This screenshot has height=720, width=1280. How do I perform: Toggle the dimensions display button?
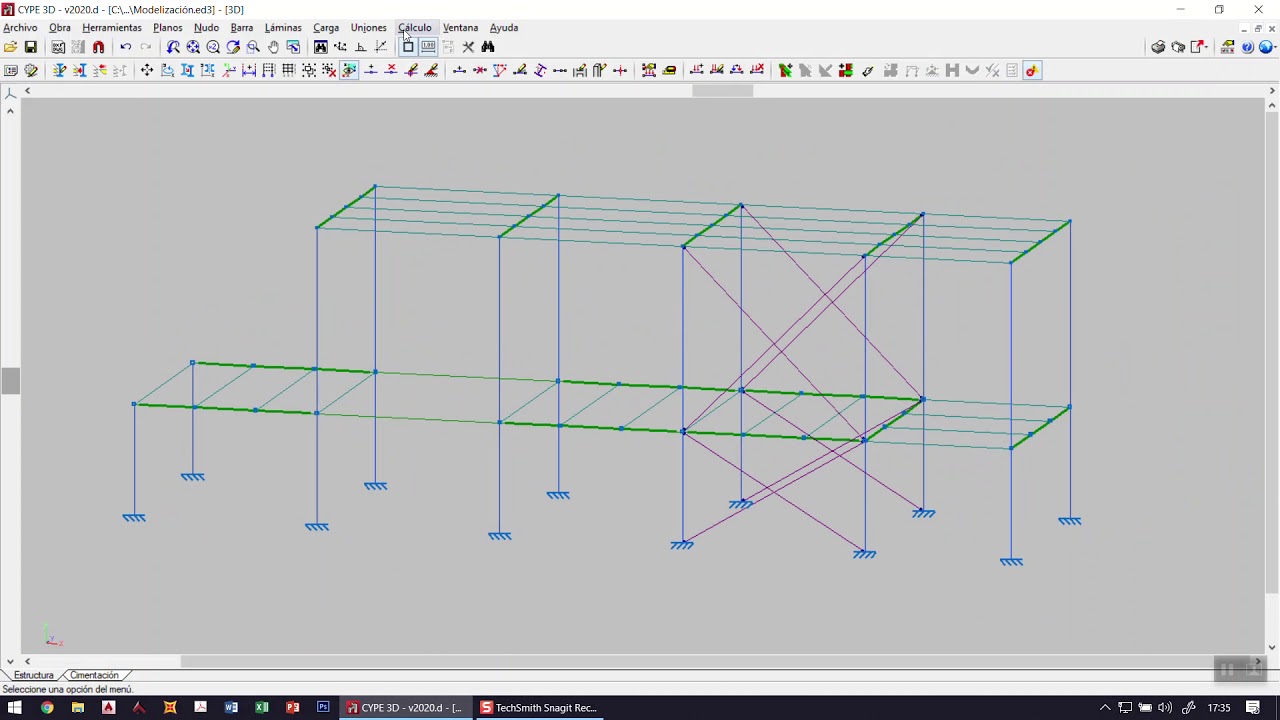pos(428,47)
